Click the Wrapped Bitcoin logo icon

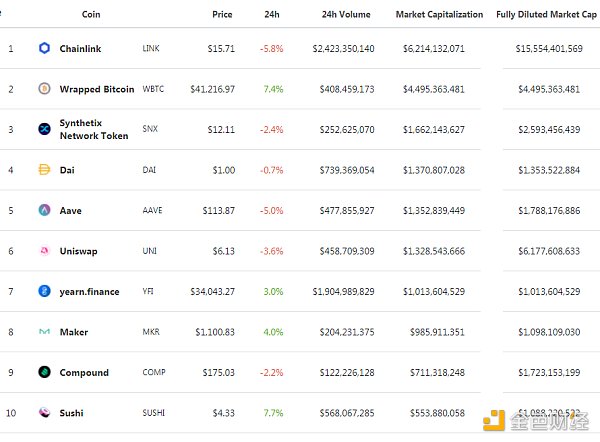click(x=44, y=89)
